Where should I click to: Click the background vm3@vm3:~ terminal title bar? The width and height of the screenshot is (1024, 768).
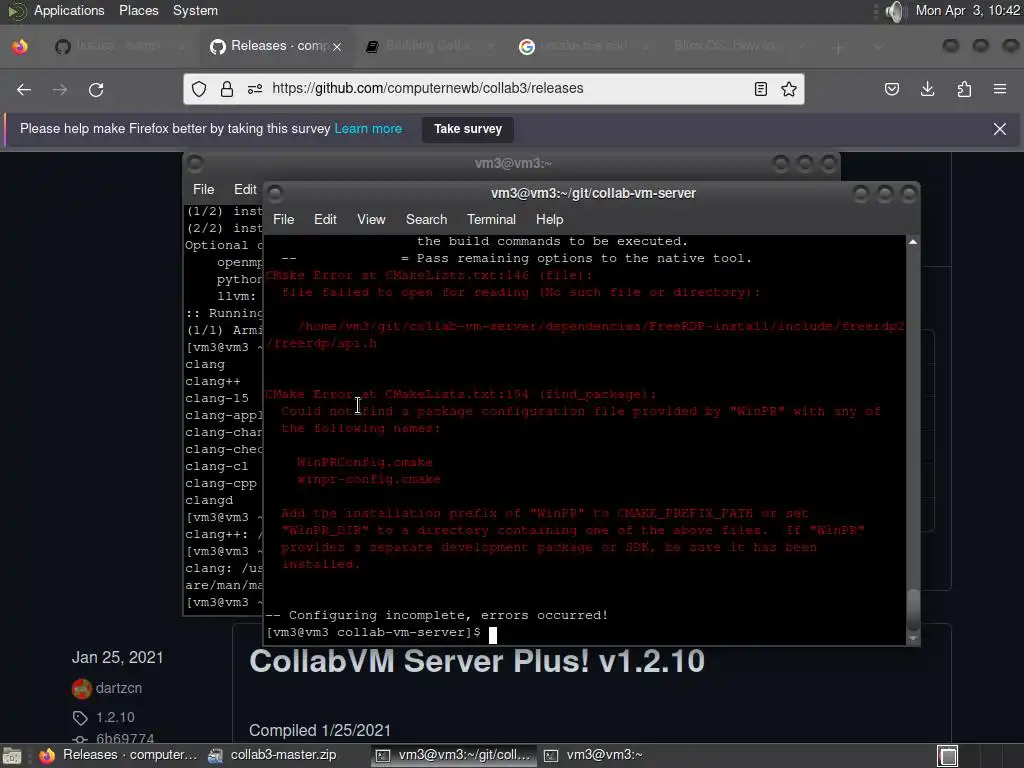(513, 163)
